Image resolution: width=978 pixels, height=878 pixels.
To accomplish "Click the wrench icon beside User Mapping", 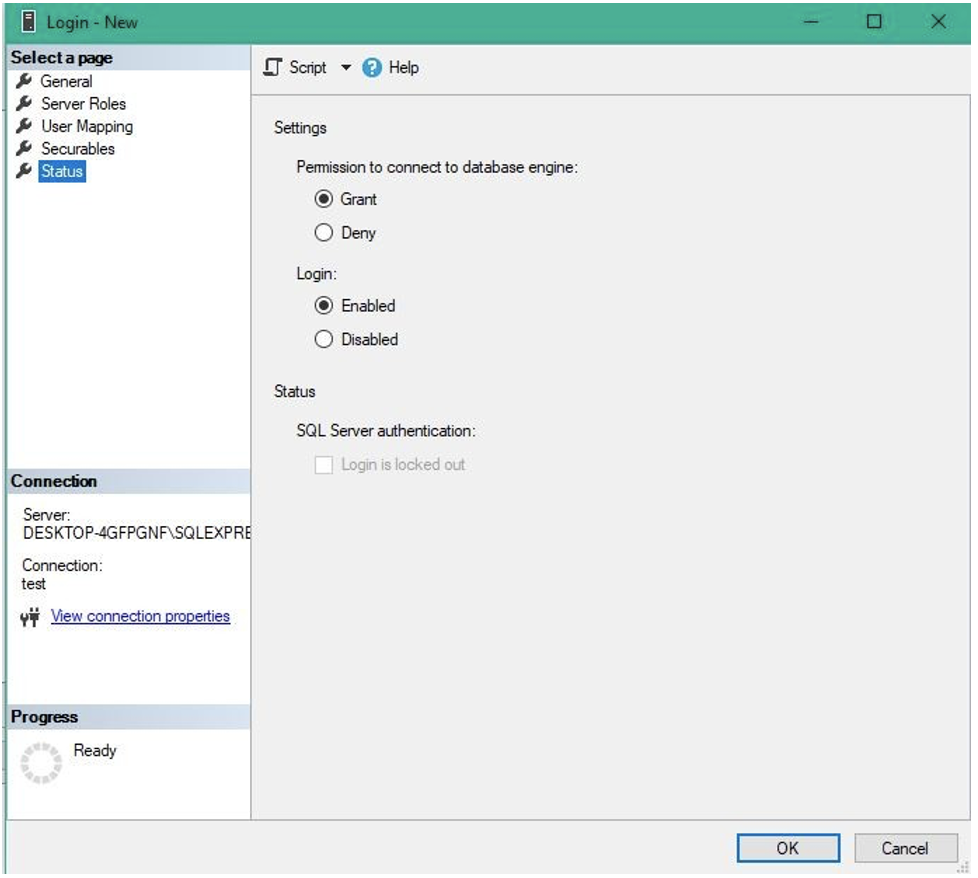I will 25,126.
